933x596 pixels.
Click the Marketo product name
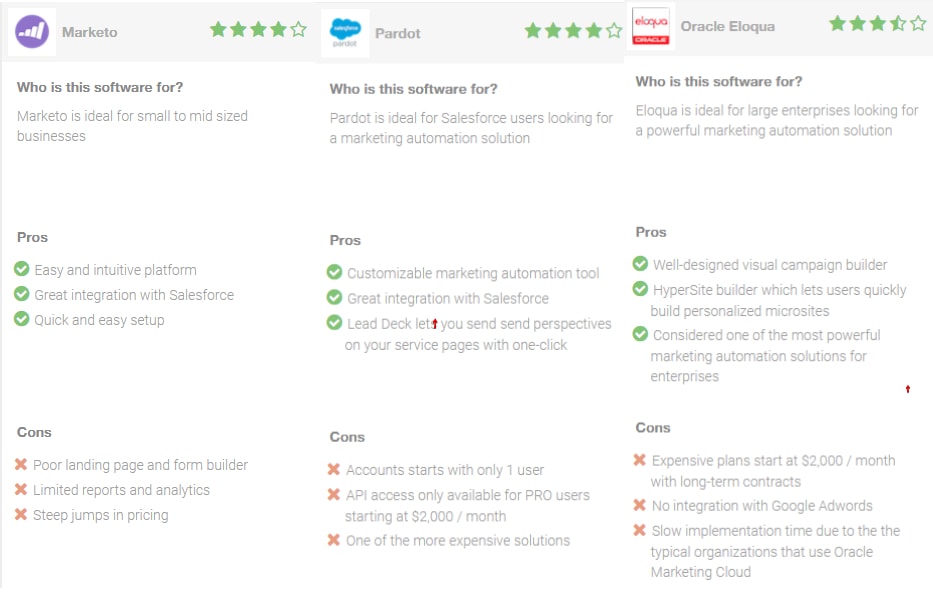coord(90,32)
